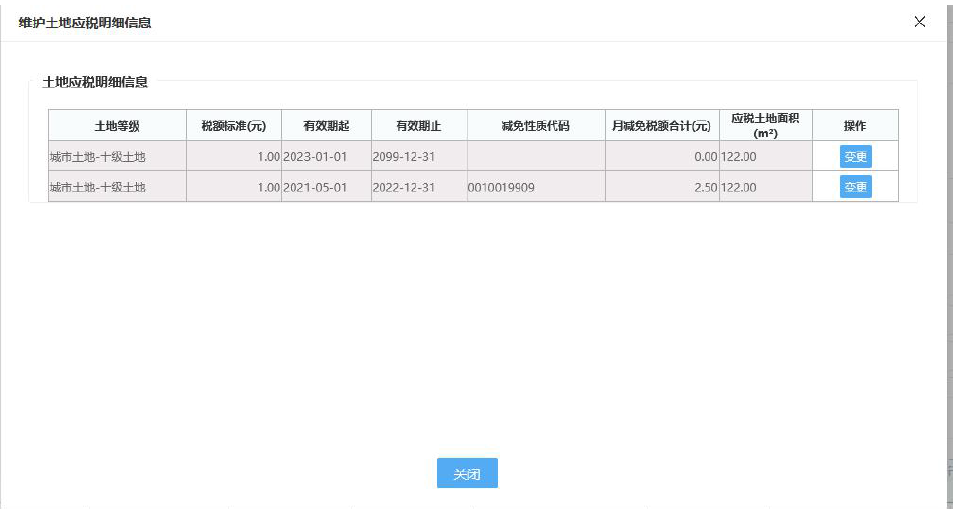Click the end date cell 2099-12-31
The width and height of the screenshot is (957, 512).
coord(419,156)
